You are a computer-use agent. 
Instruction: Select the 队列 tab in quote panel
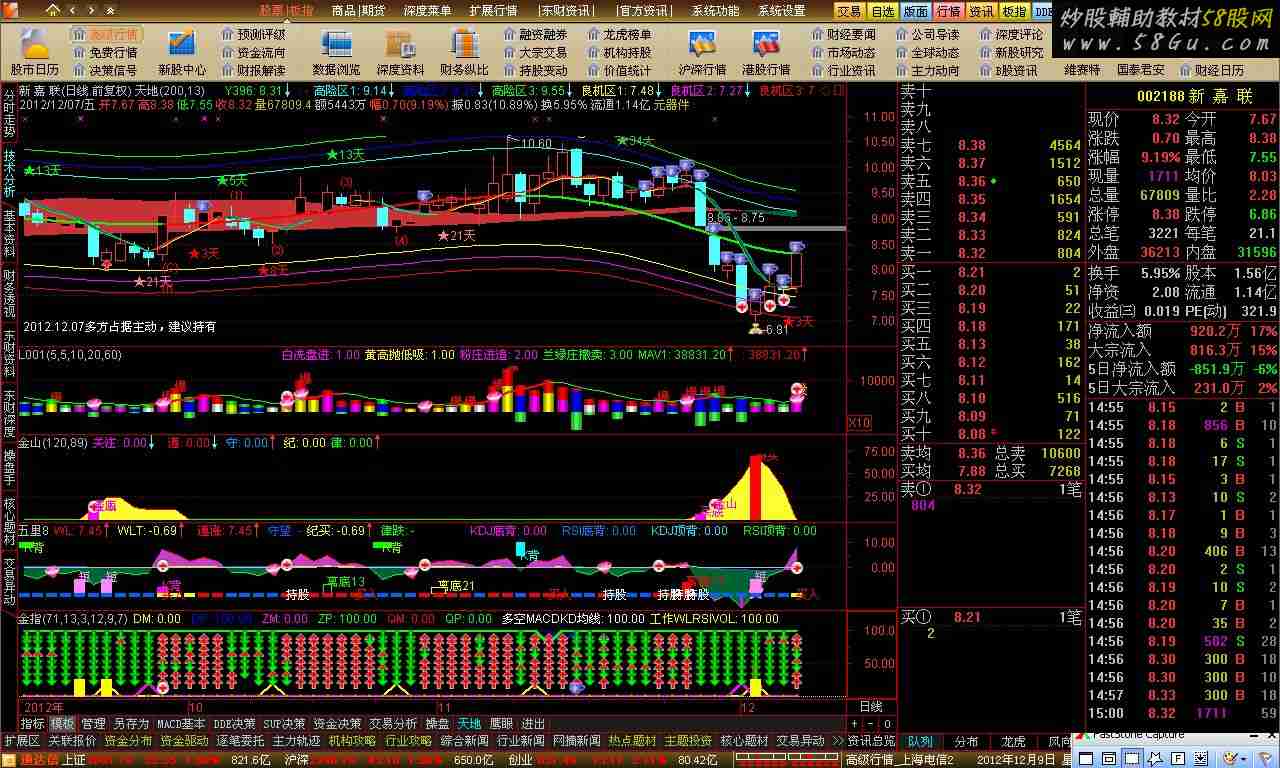click(x=920, y=742)
